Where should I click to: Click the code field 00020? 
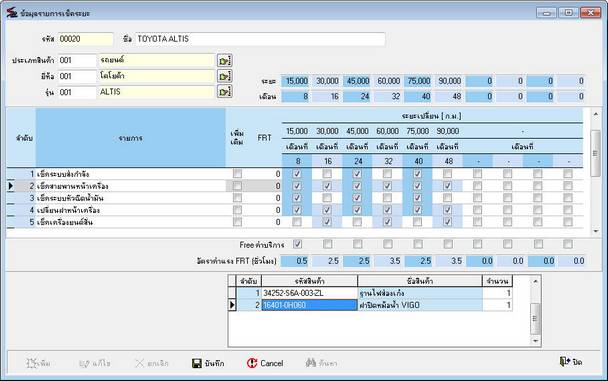pyautogui.click(x=86, y=39)
